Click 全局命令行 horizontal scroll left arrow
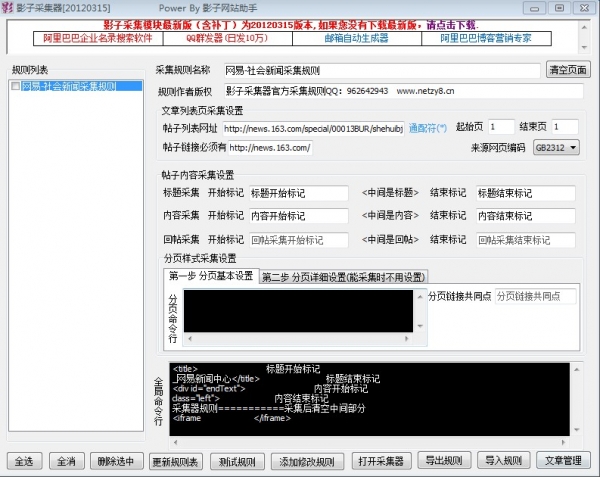Screen dimensions: 600x477 click(175, 443)
